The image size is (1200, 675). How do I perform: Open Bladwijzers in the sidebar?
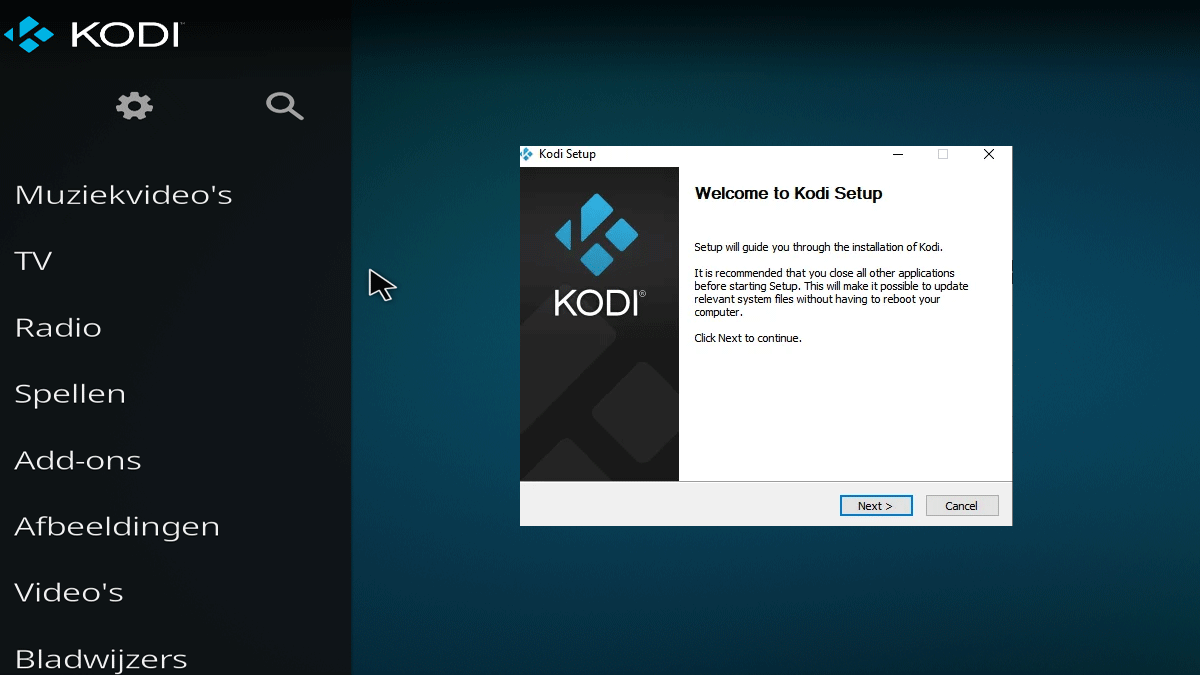click(x=101, y=659)
